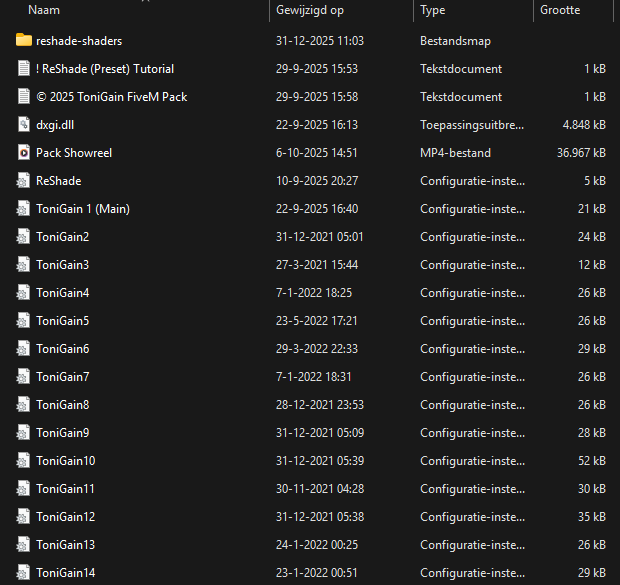The height and width of the screenshot is (585, 620).
Task: Select the ReShade configuration file icon
Action: point(25,181)
